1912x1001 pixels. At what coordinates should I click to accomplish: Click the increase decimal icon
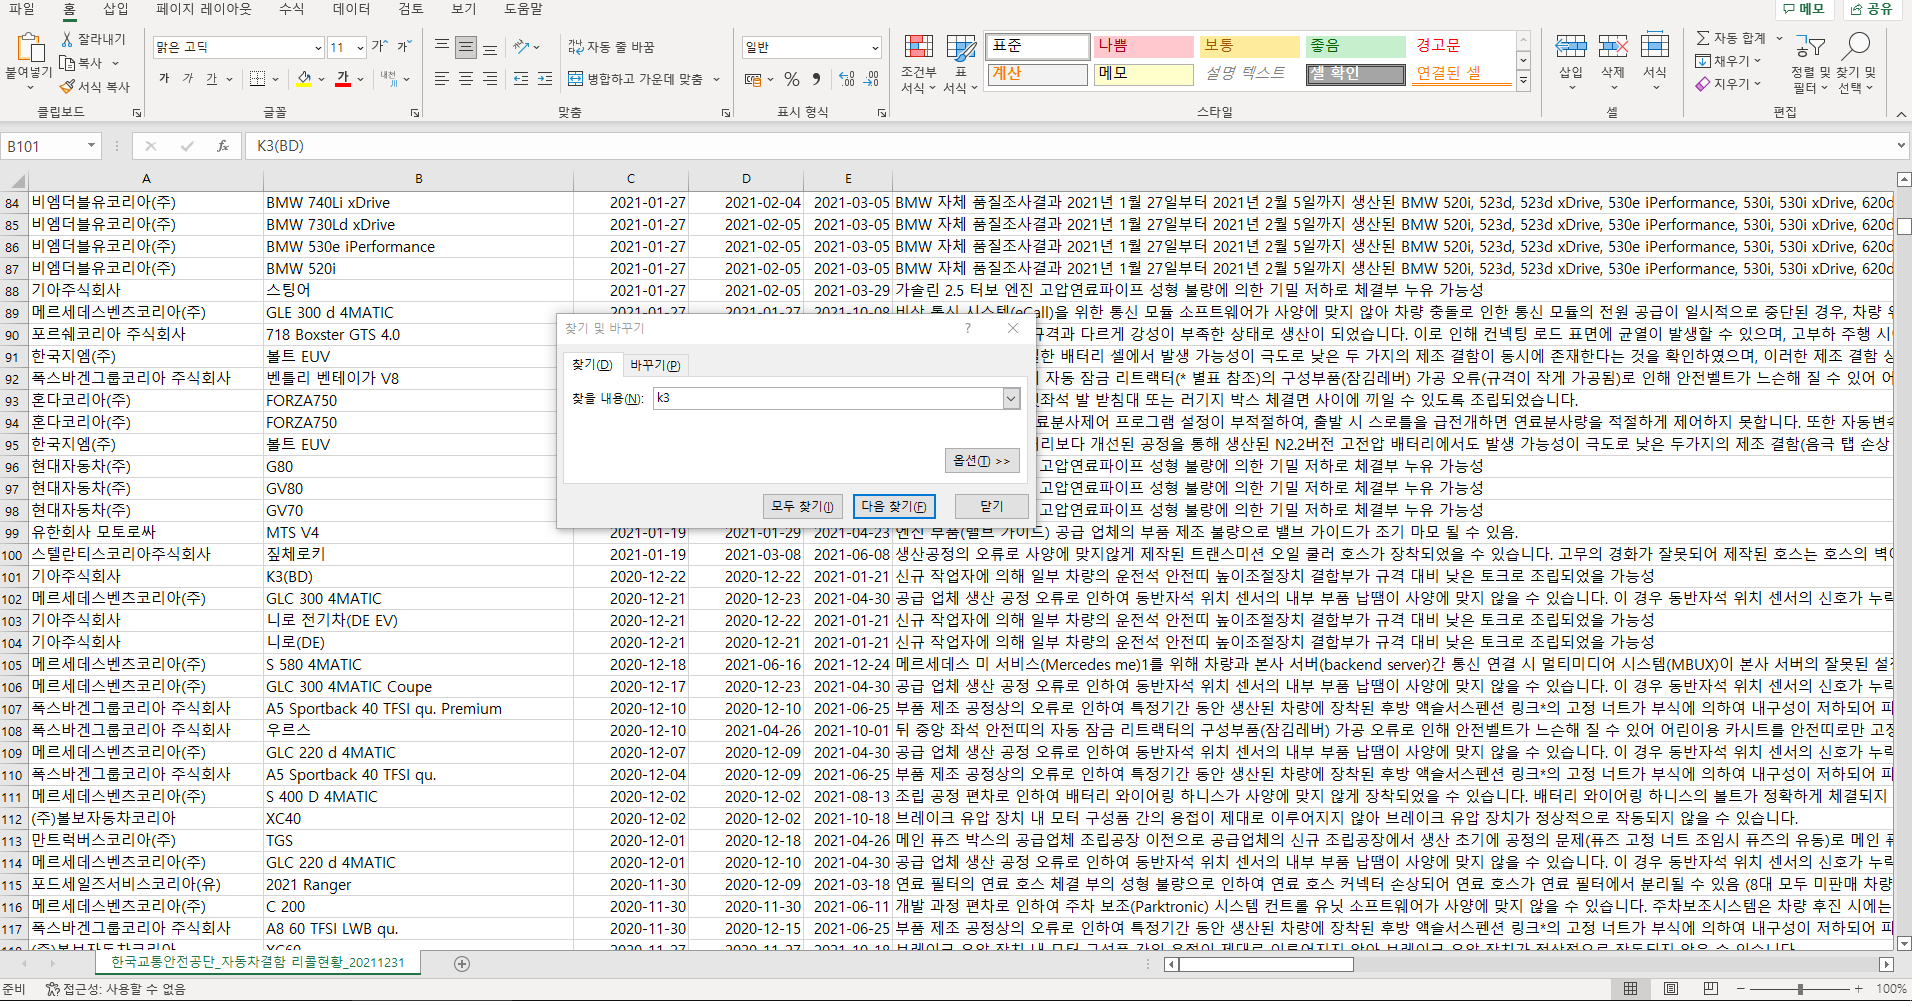pos(847,79)
